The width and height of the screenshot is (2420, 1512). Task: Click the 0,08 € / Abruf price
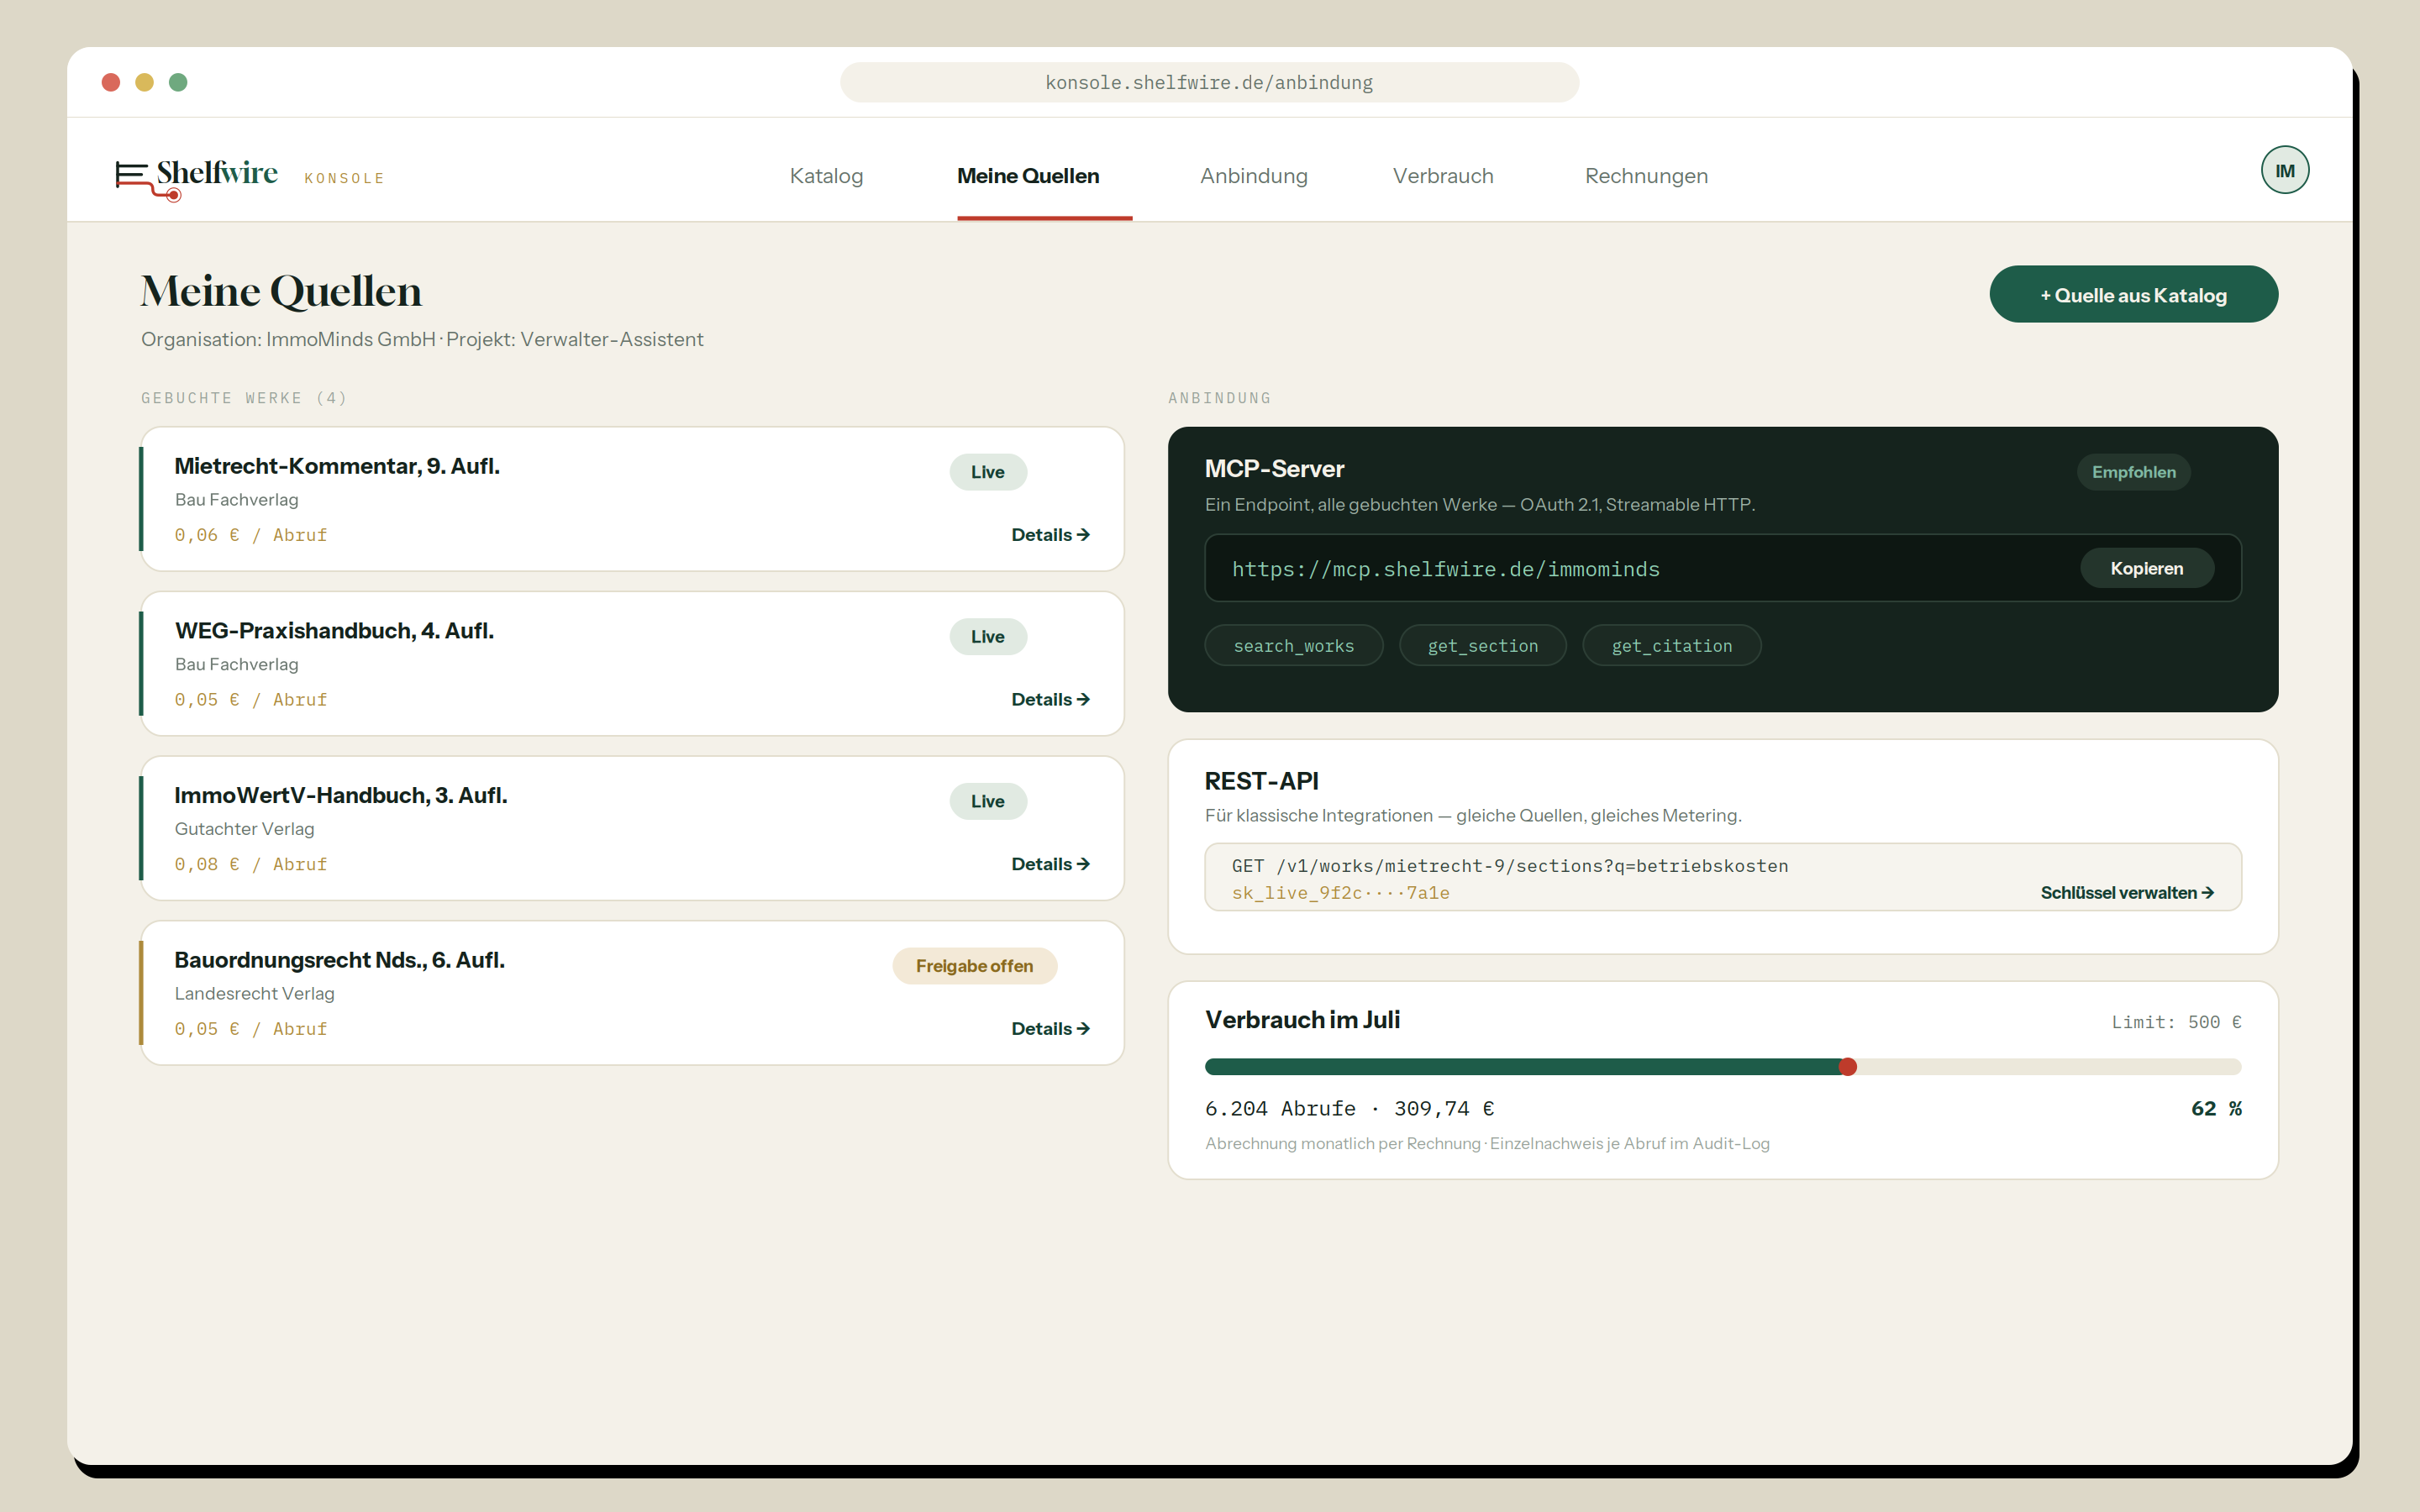click(x=251, y=864)
